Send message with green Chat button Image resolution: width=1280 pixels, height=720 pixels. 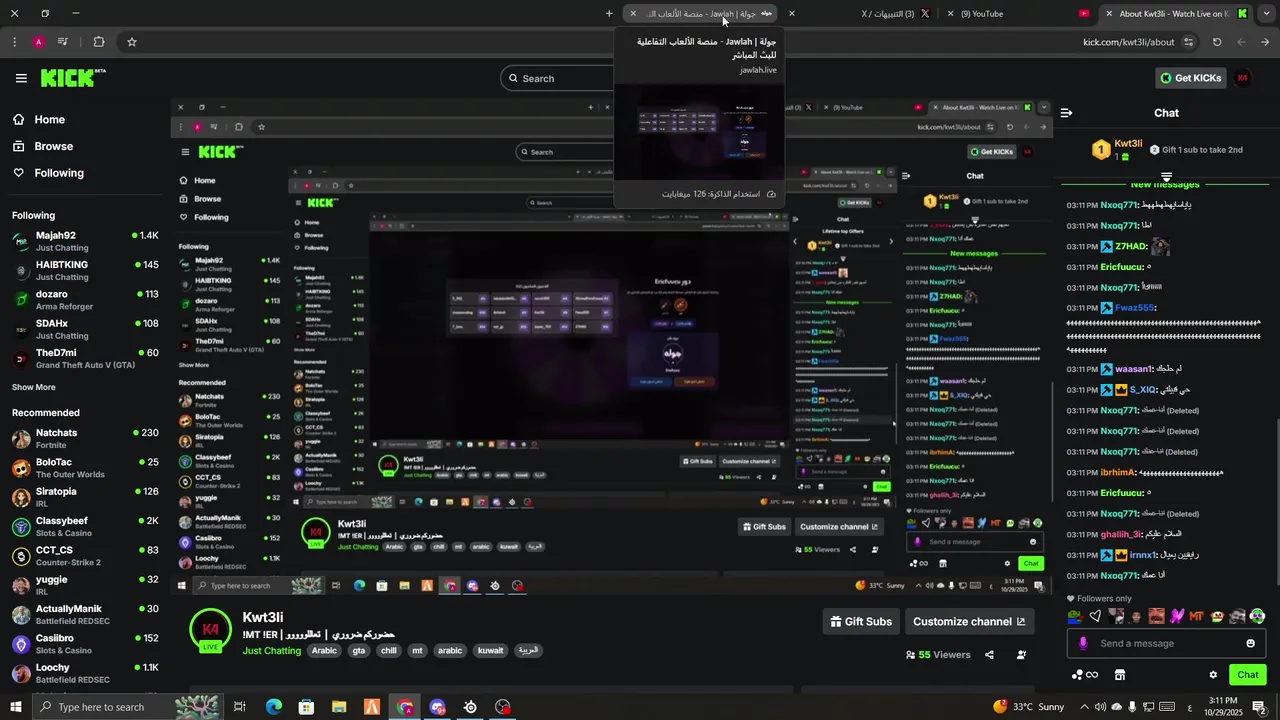click(1247, 675)
